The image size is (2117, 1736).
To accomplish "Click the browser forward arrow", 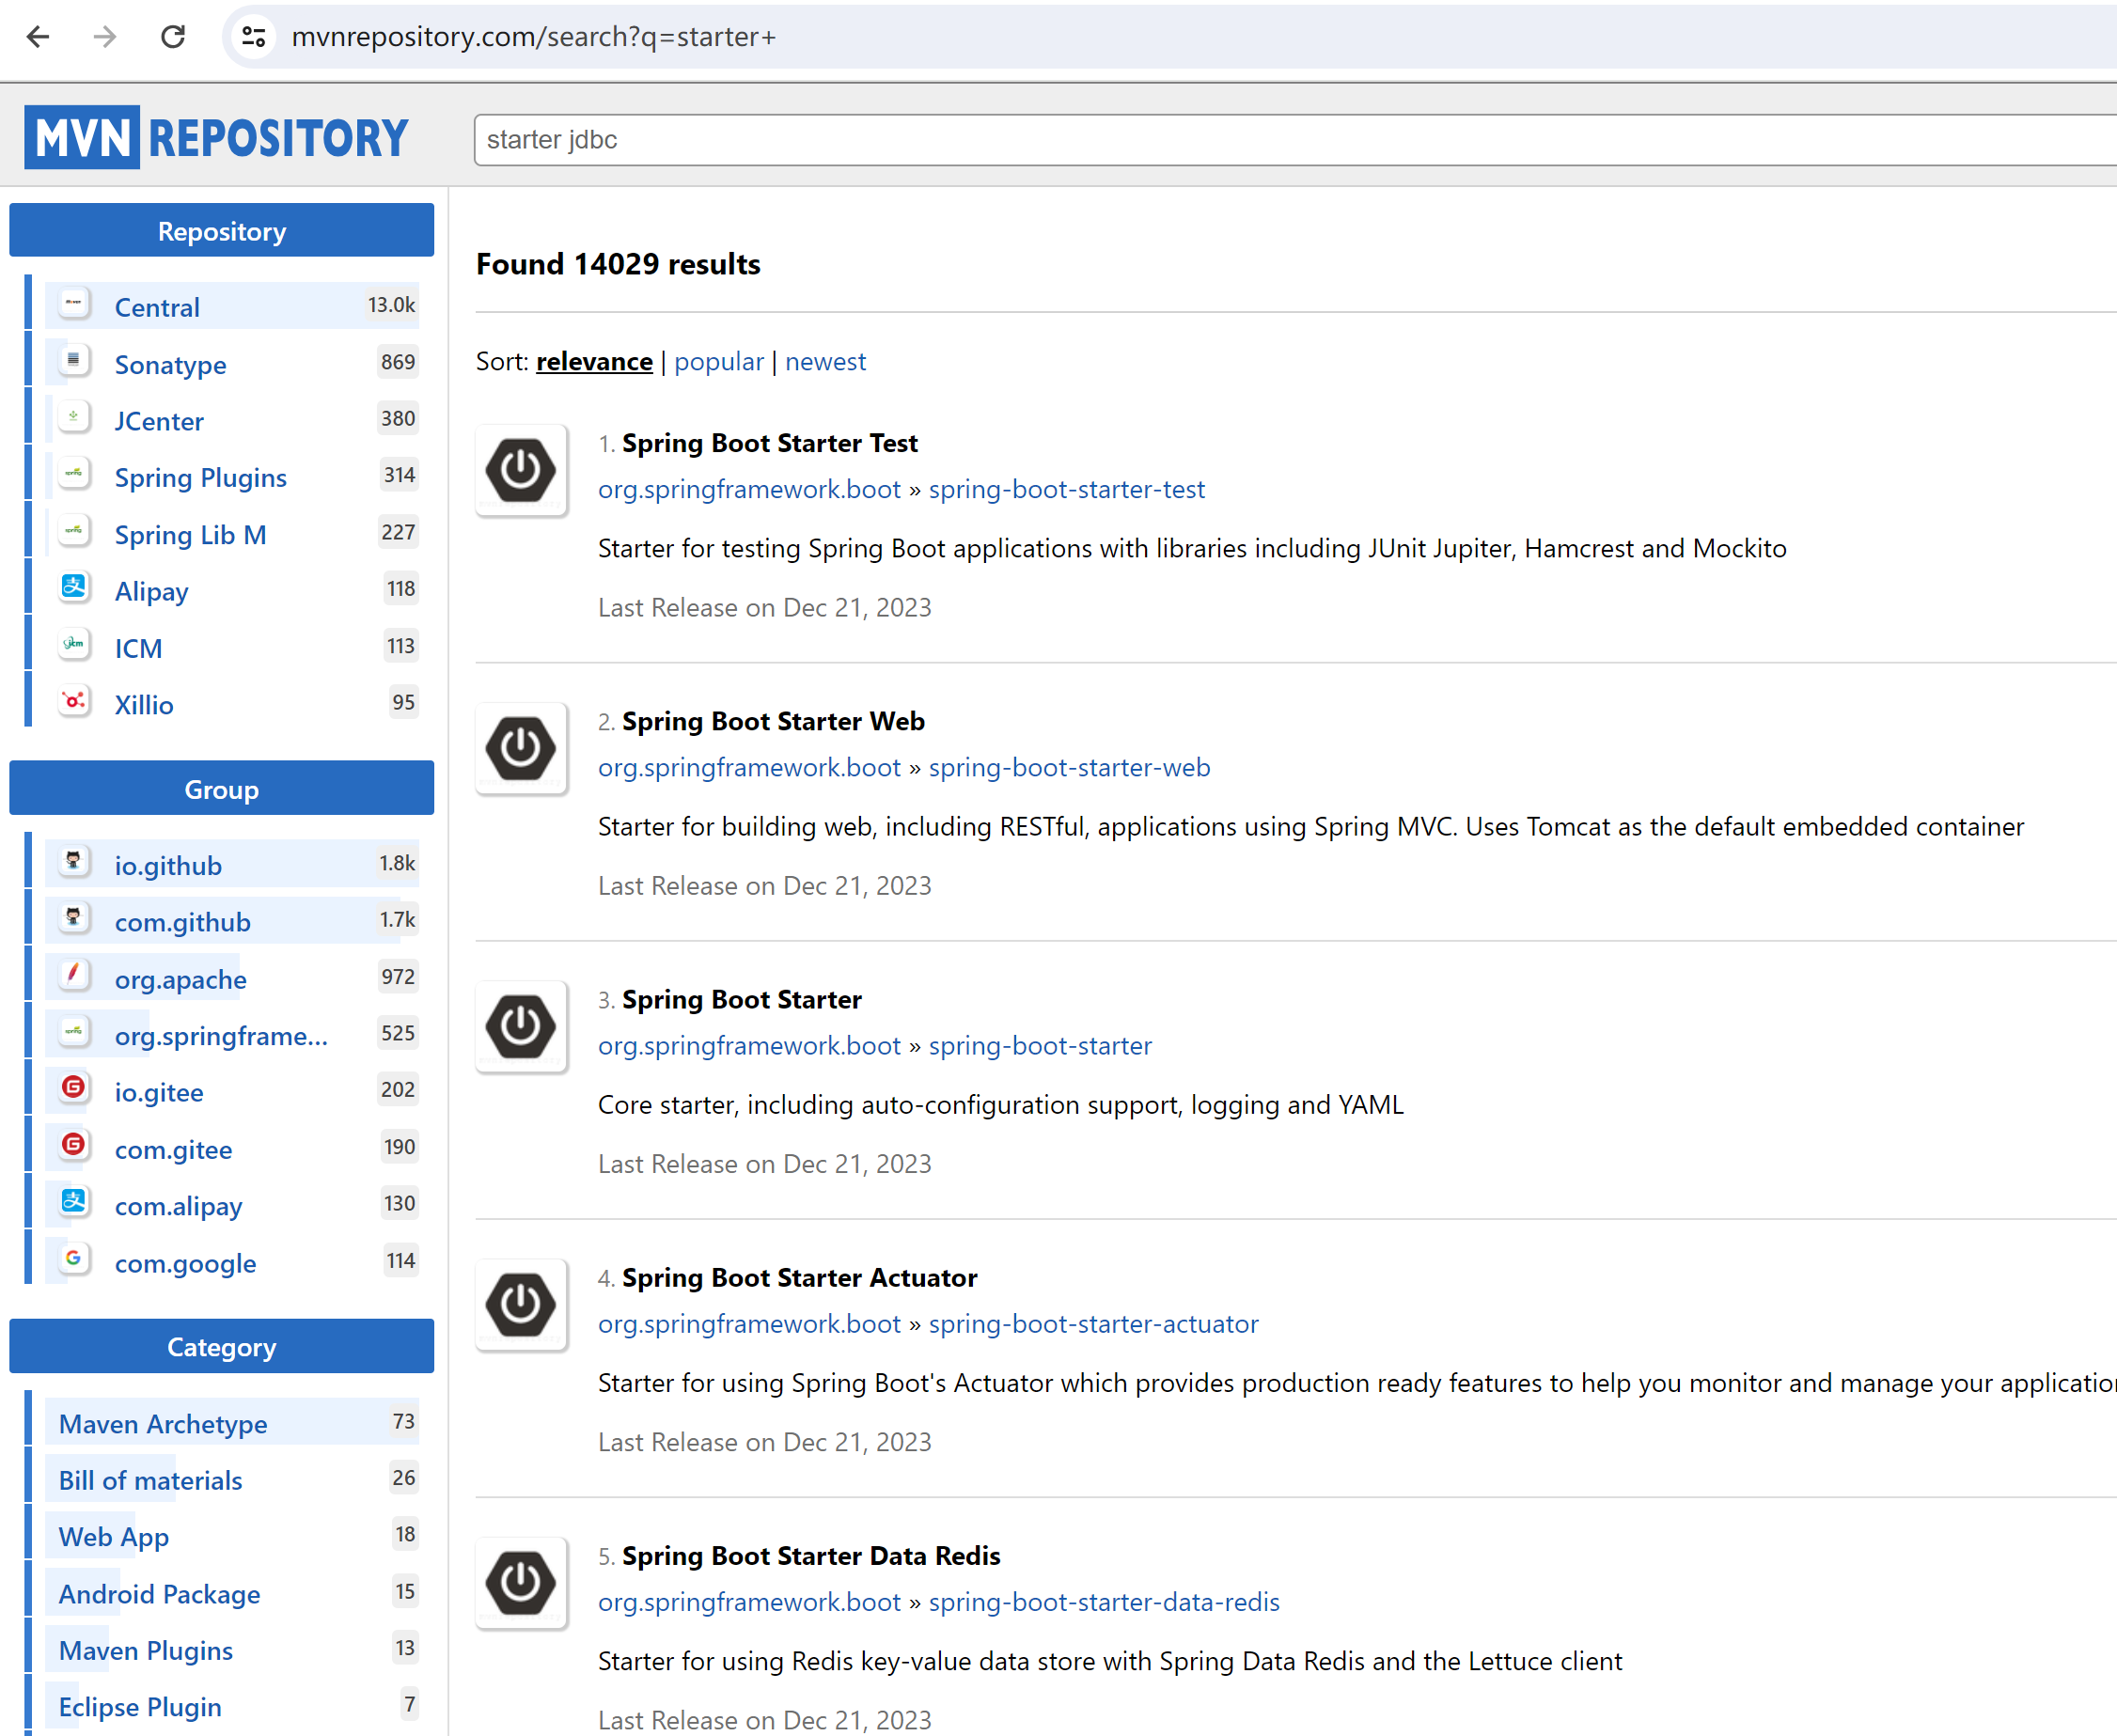I will click(105, 37).
